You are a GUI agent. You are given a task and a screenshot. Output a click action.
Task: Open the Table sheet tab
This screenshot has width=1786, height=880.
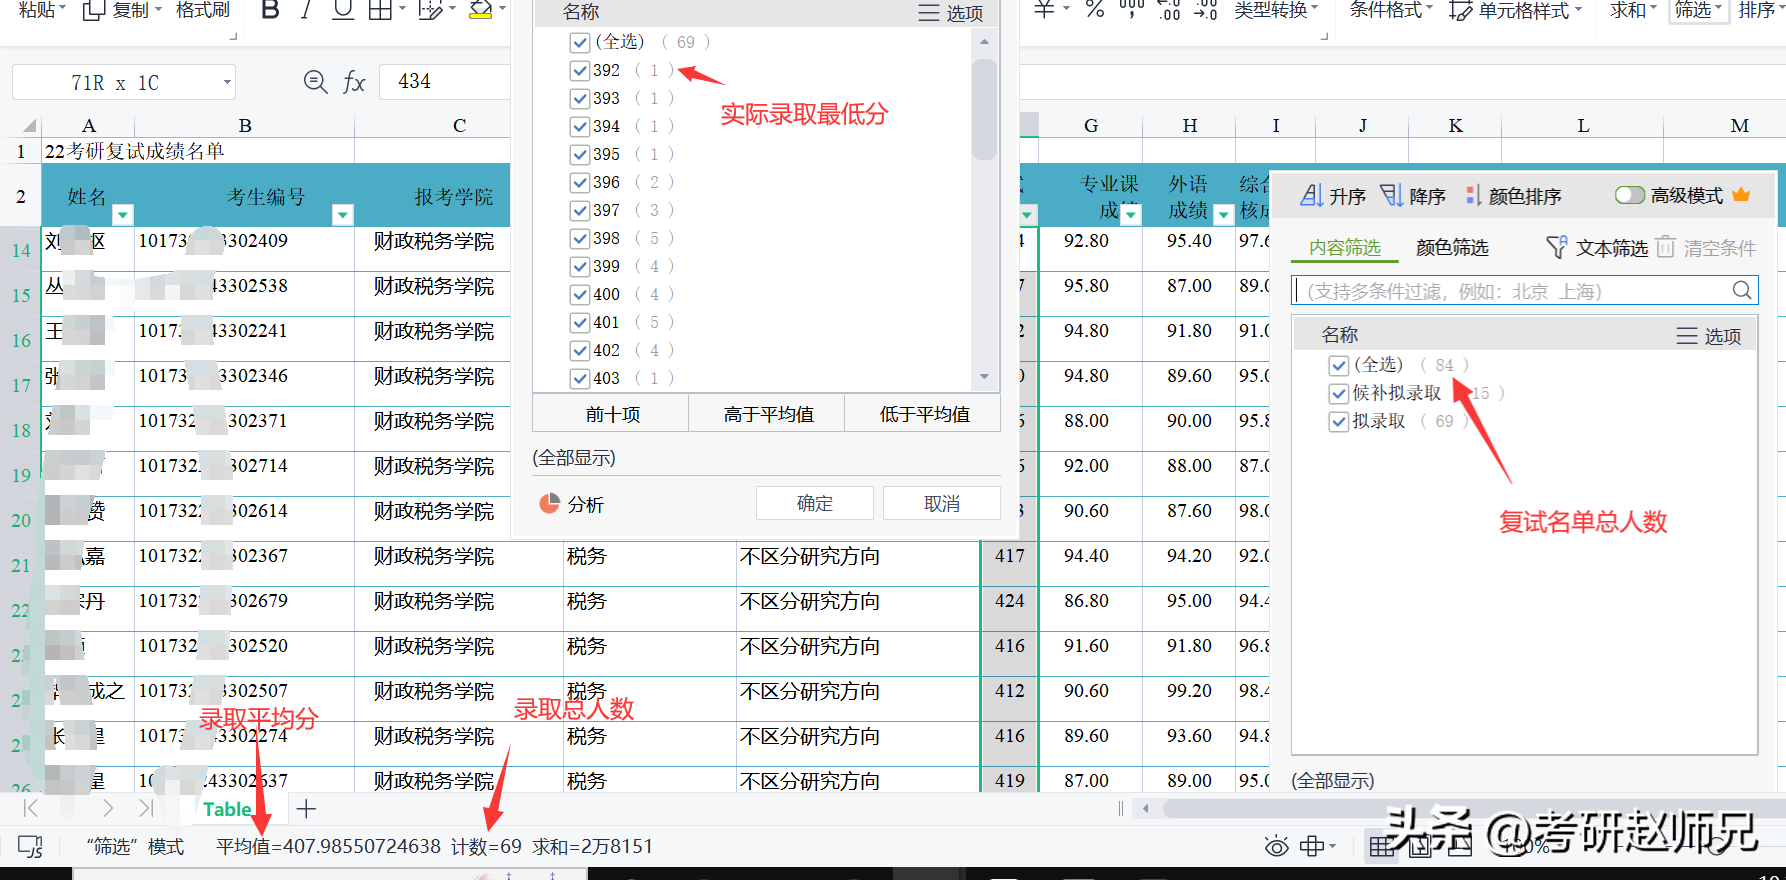[227, 809]
